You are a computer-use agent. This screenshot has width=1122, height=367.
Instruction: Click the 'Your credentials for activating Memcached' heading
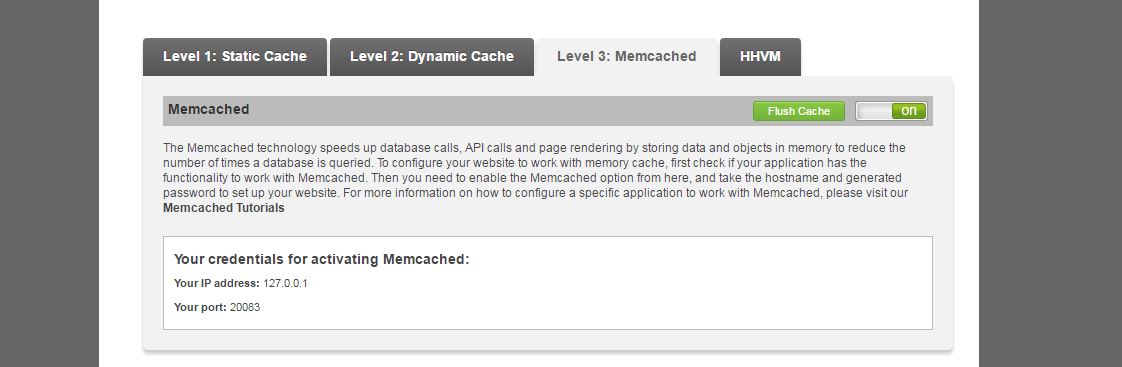click(x=321, y=260)
